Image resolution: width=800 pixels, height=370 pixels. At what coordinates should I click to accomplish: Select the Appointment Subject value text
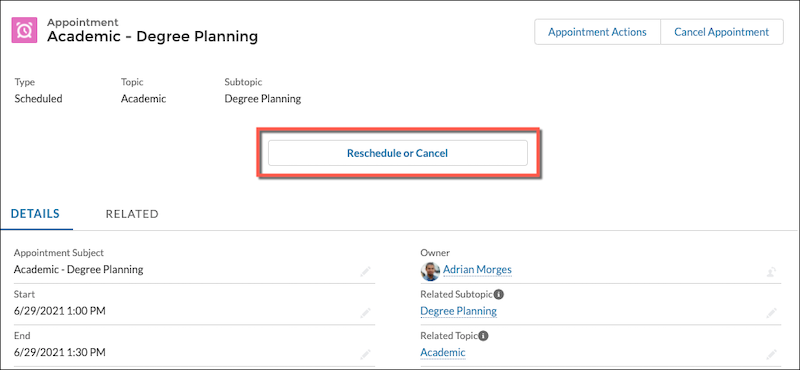[x=79, y=269]
